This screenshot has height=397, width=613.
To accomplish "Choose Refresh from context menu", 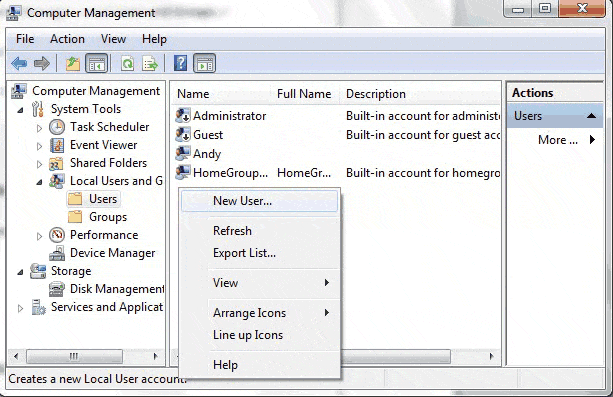I will 259,231.
